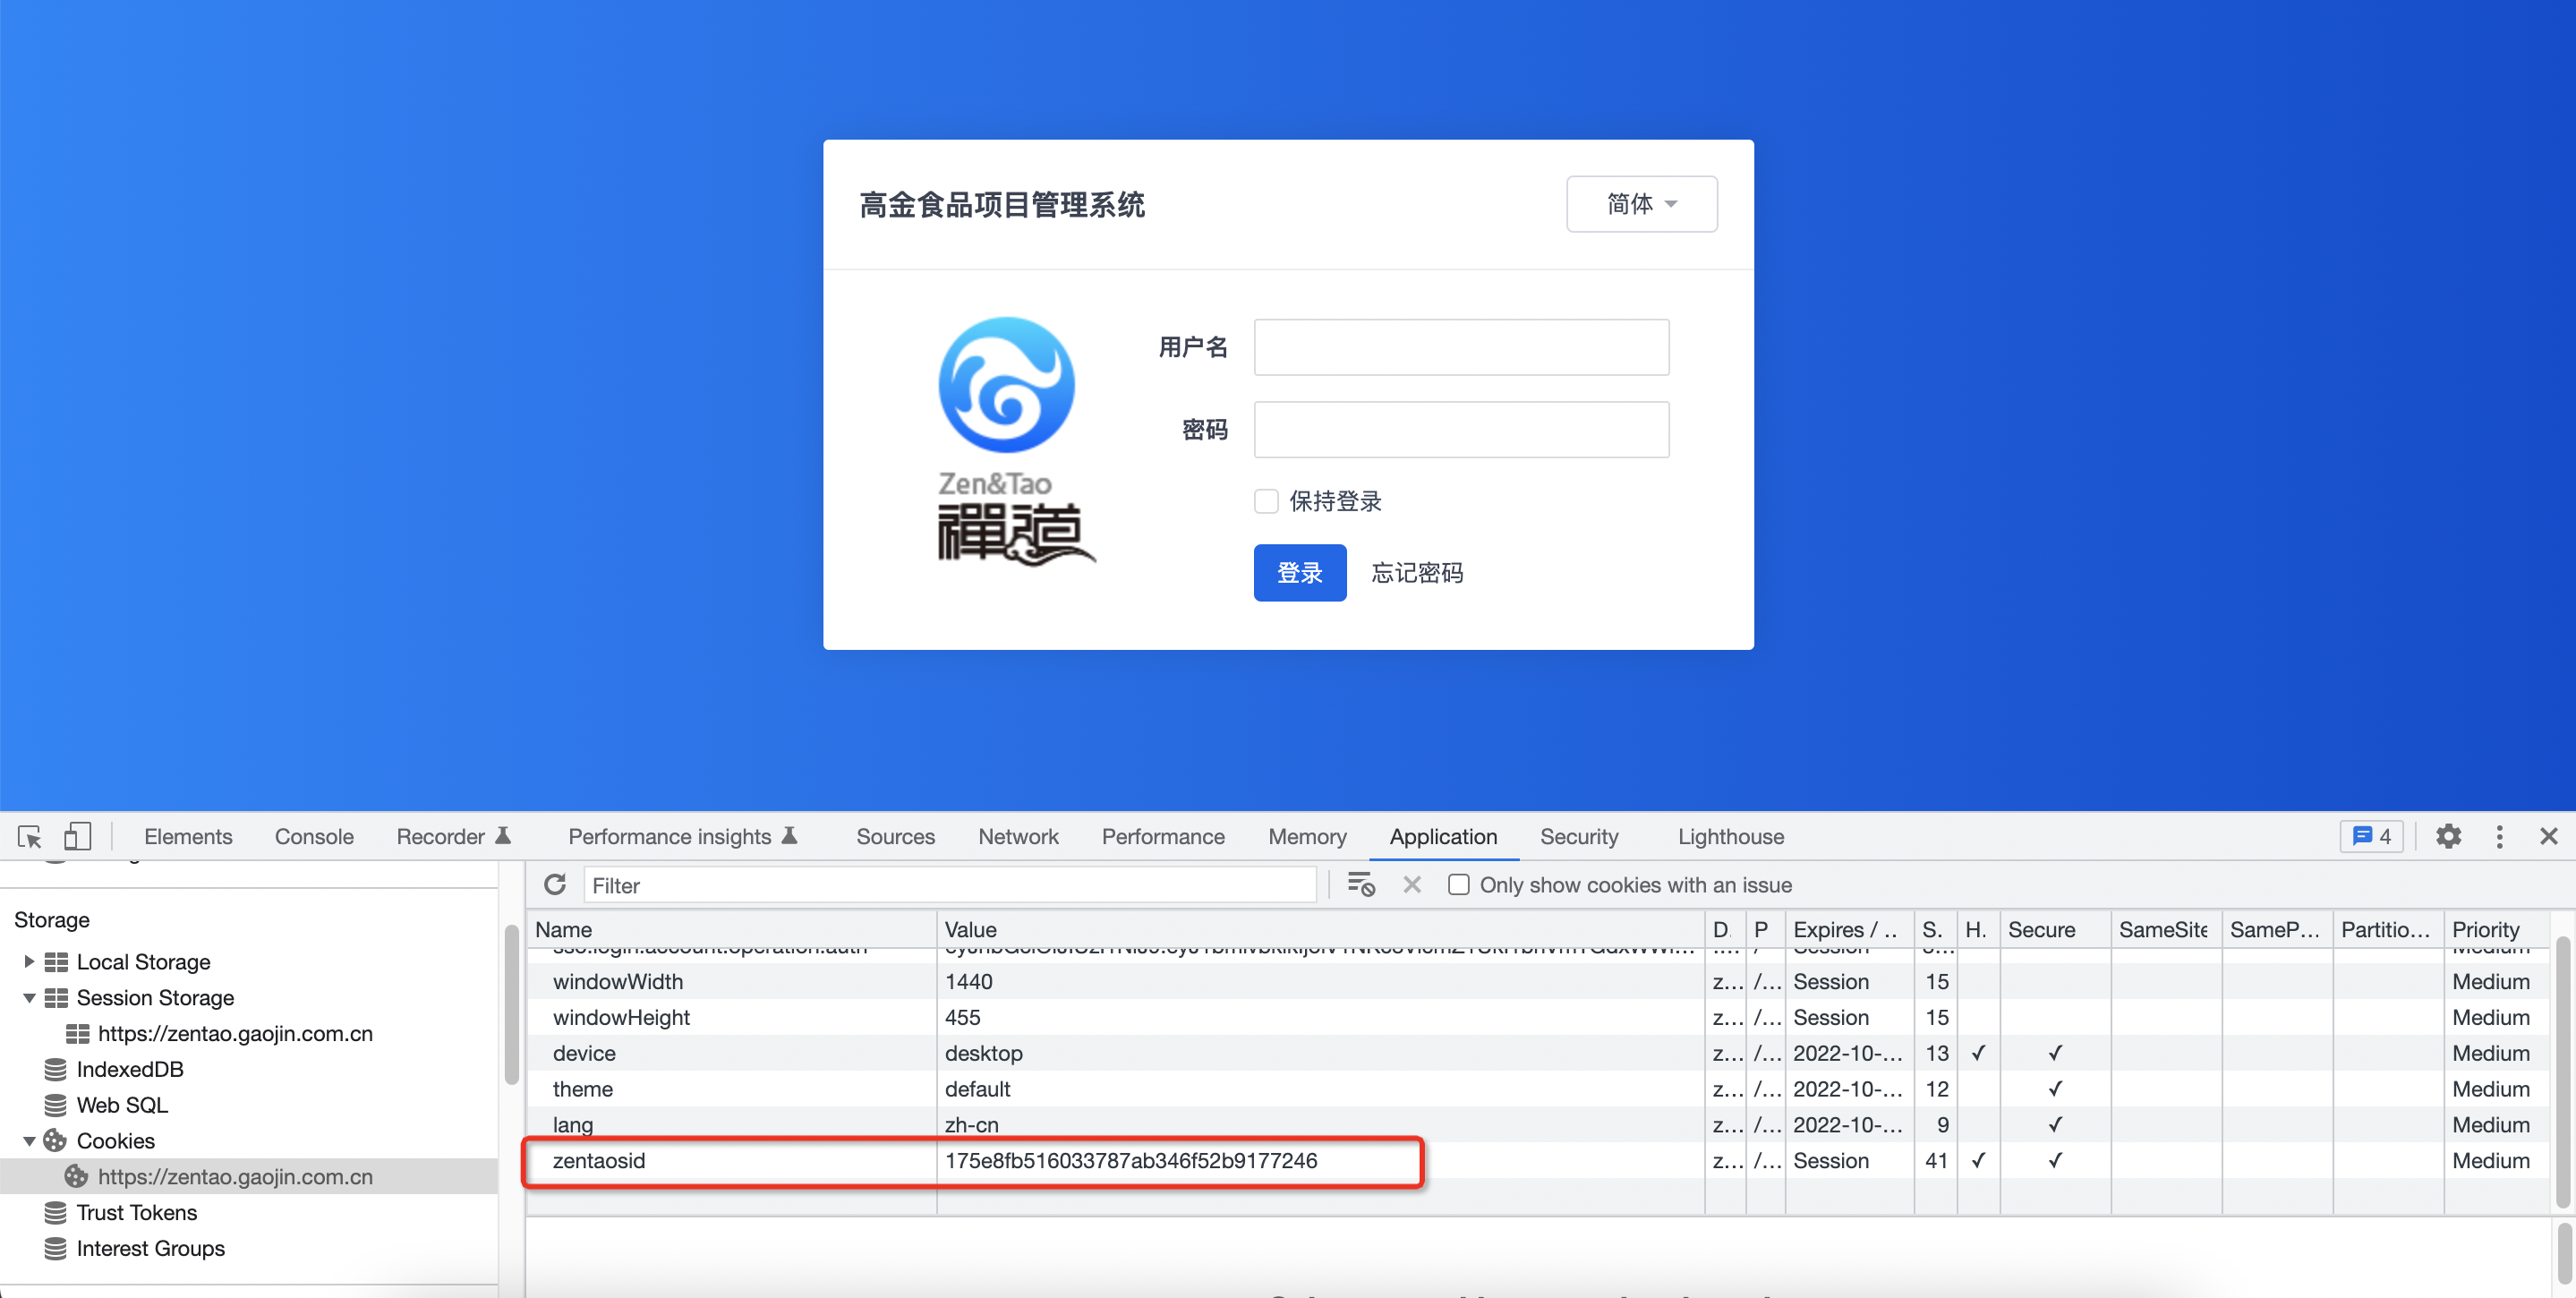
Task: Select the Web SQL item
Action: point(121,1105)
